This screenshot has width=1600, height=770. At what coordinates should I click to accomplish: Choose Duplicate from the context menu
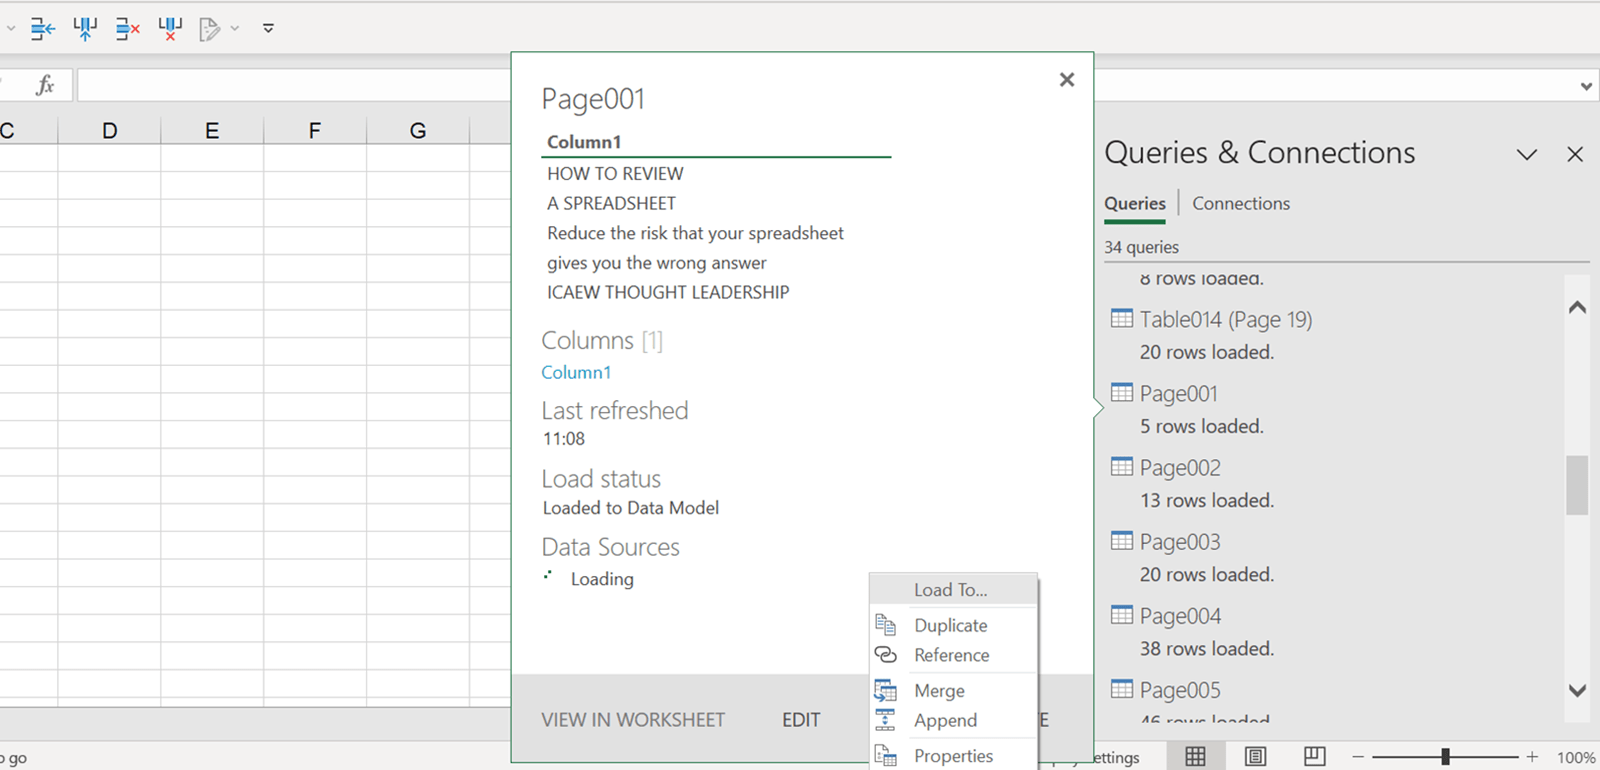[950, 625]
